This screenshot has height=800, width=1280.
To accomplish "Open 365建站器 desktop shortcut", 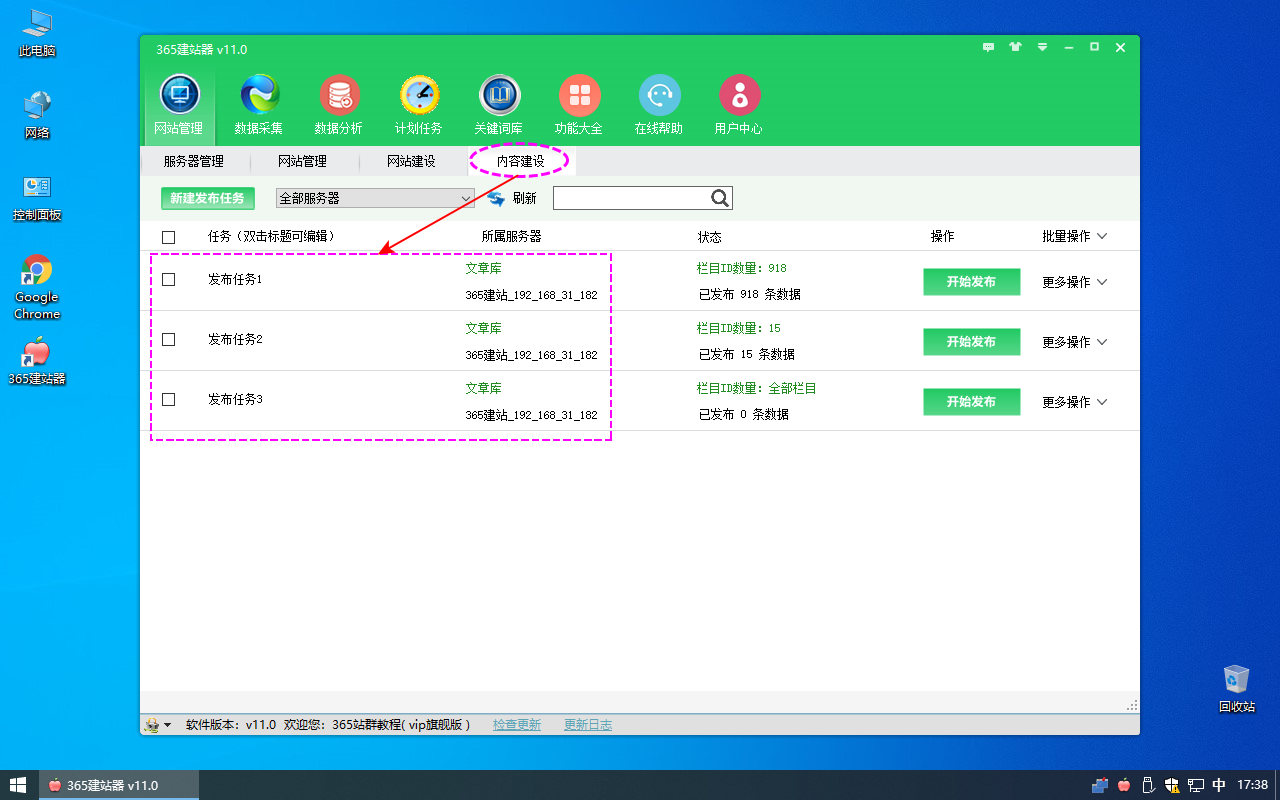I will [37, 361].
